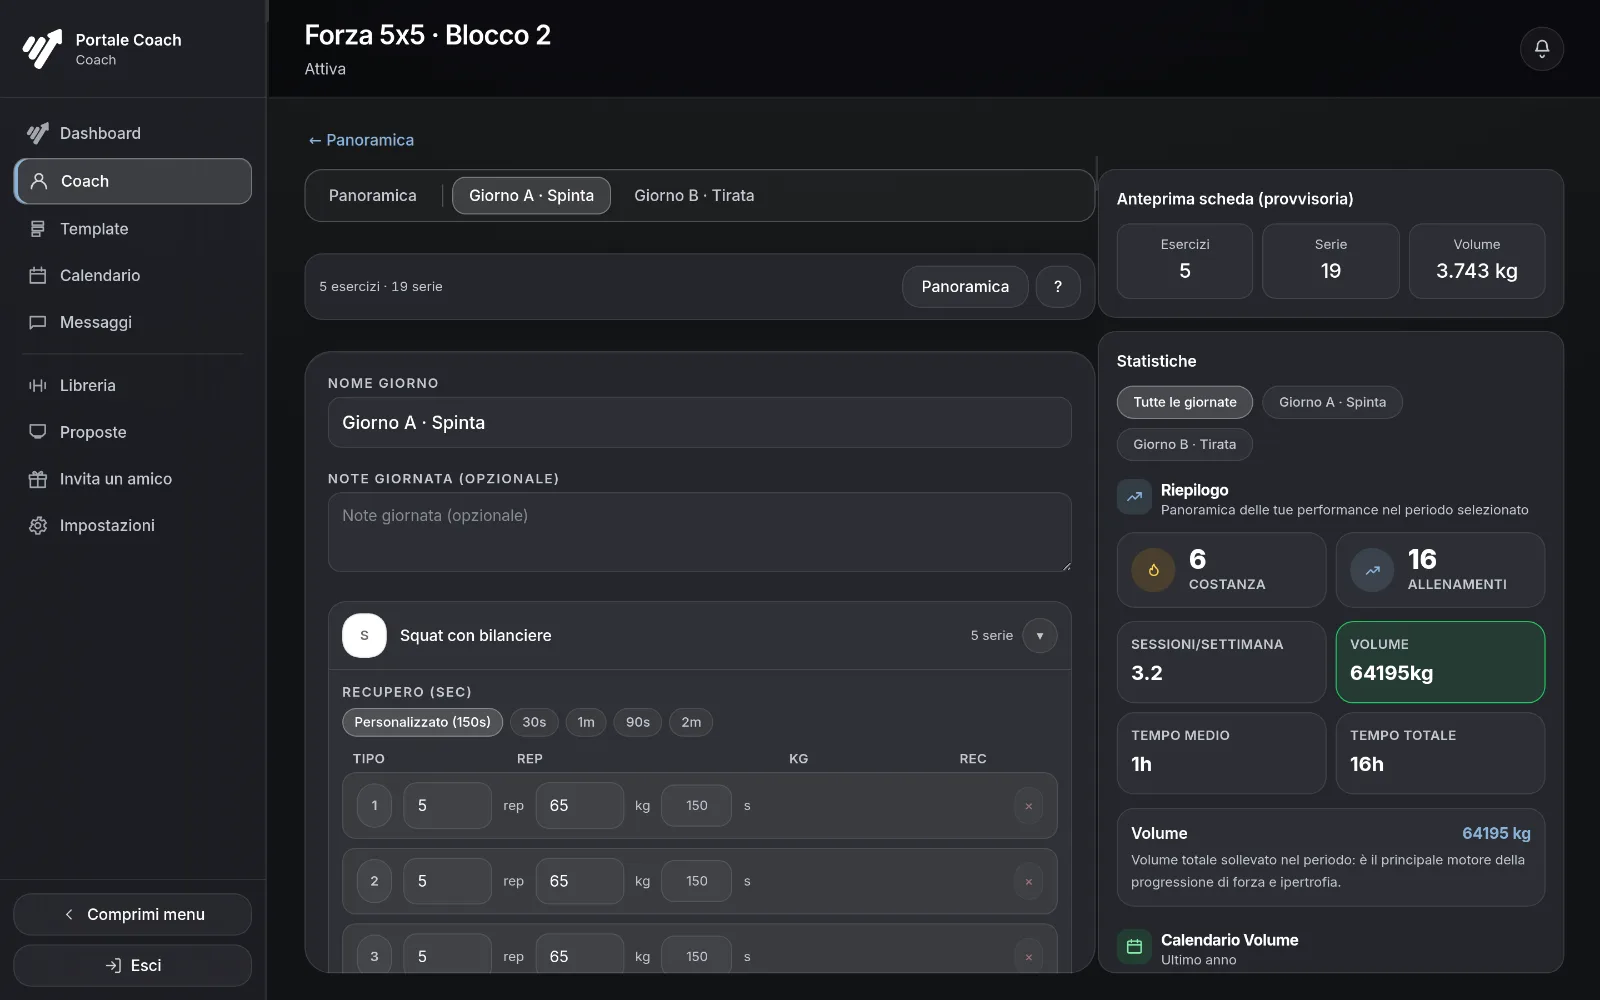Screen dimensions: 1600x1000
Task: Open Libreria dumbbell icon
Action: point(38,385)
